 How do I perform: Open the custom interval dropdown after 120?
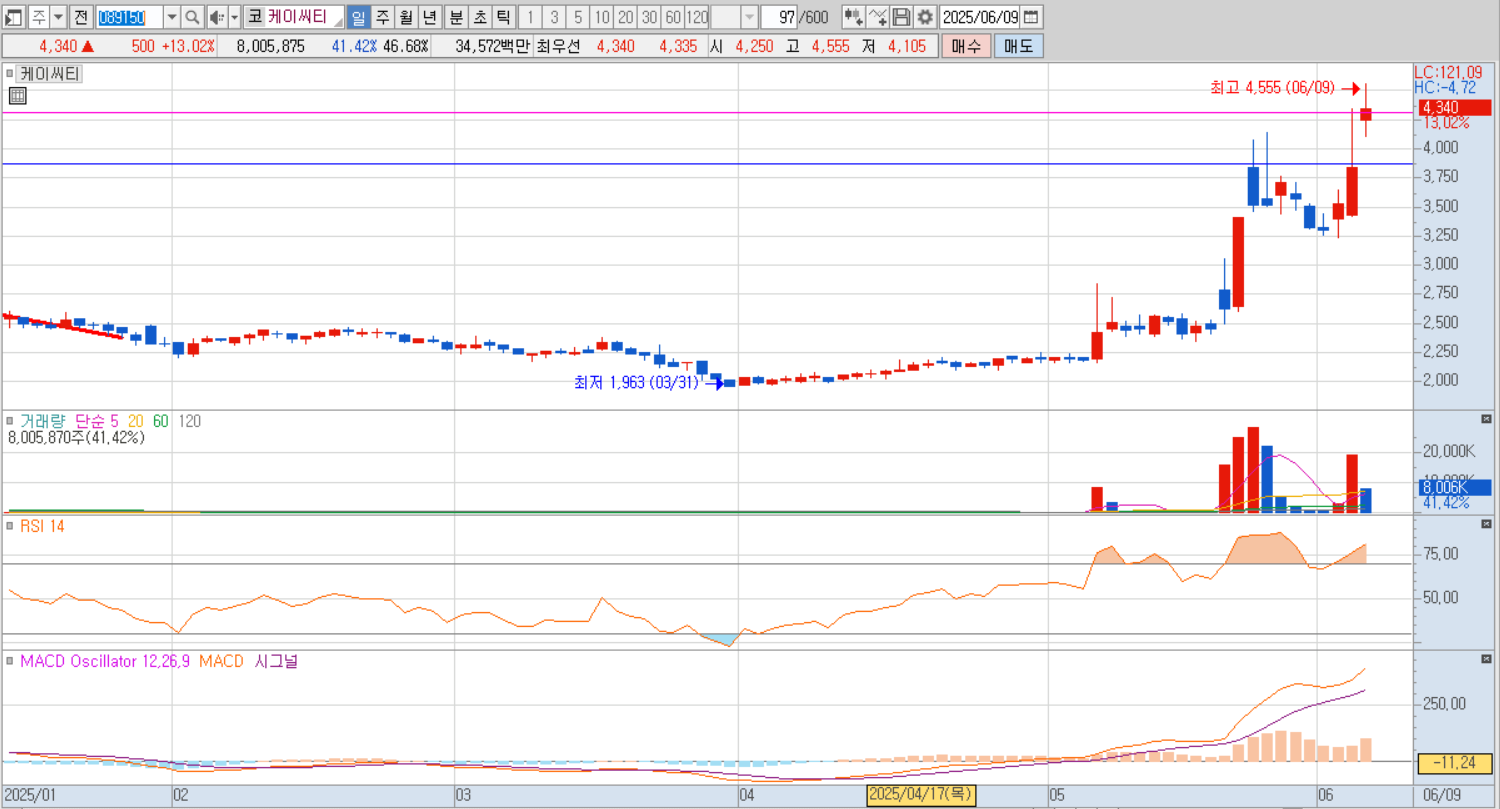(x=749, y=17)
